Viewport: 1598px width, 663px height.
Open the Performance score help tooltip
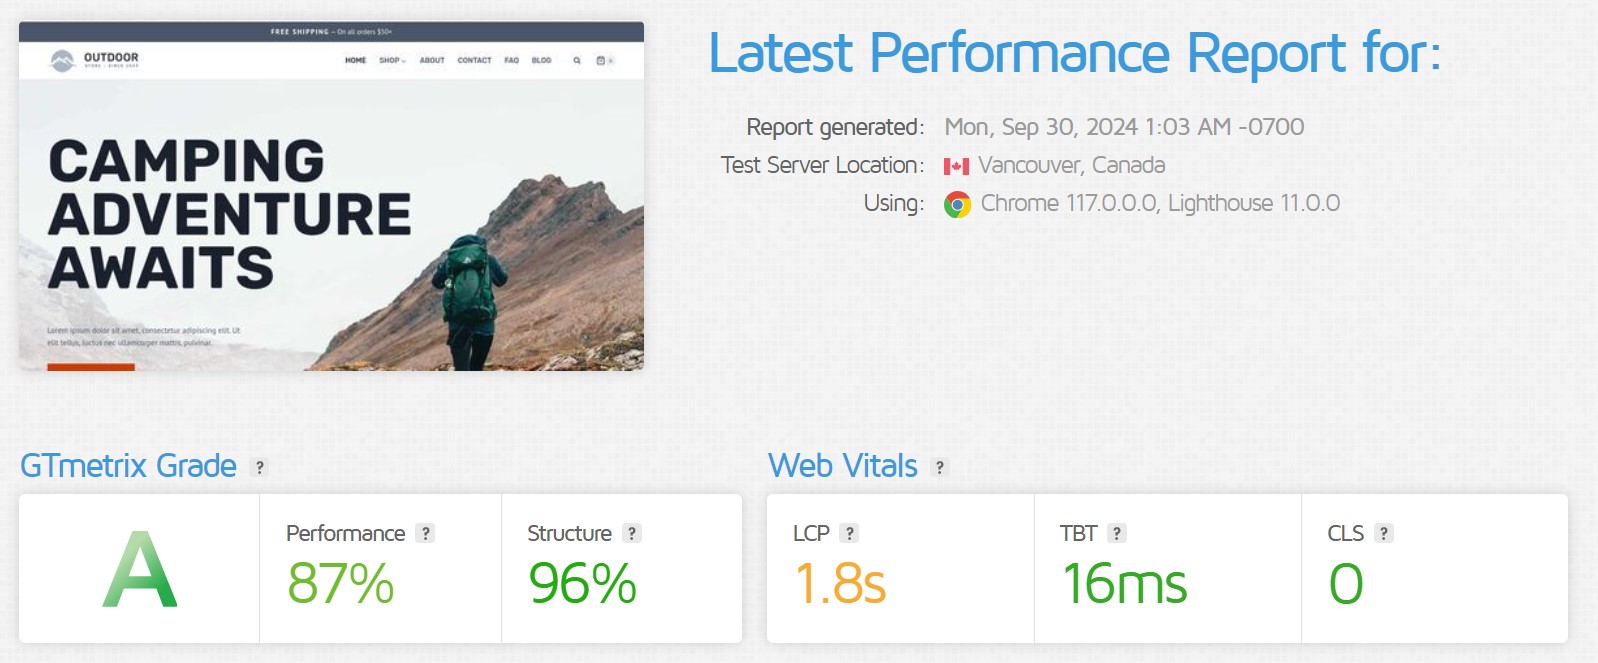coord(426,534)
